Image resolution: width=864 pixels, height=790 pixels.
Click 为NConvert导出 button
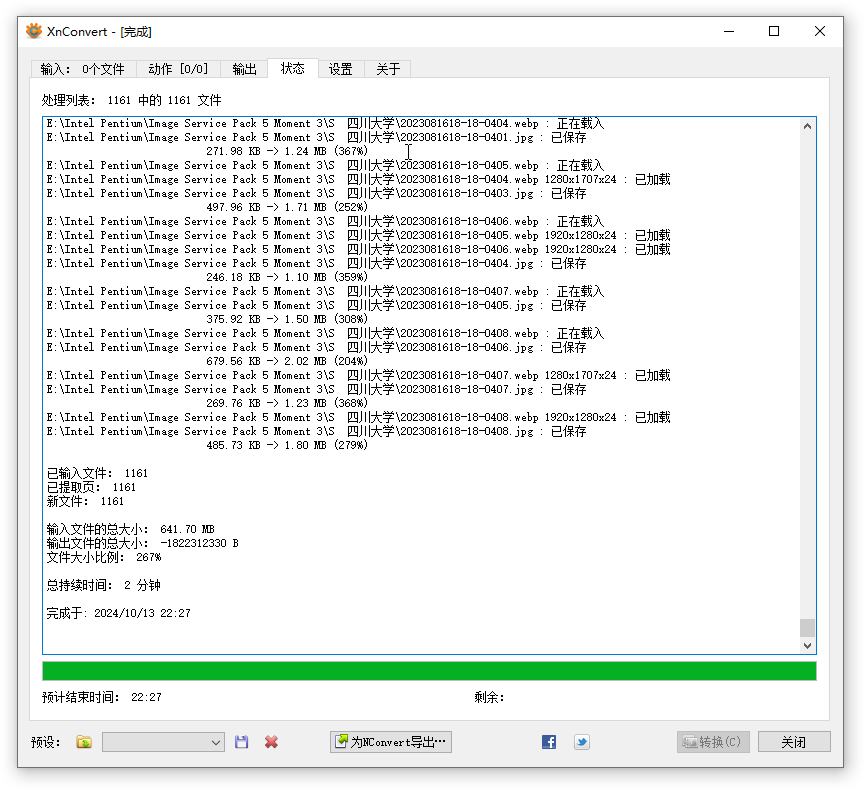[x=391, y=742]
